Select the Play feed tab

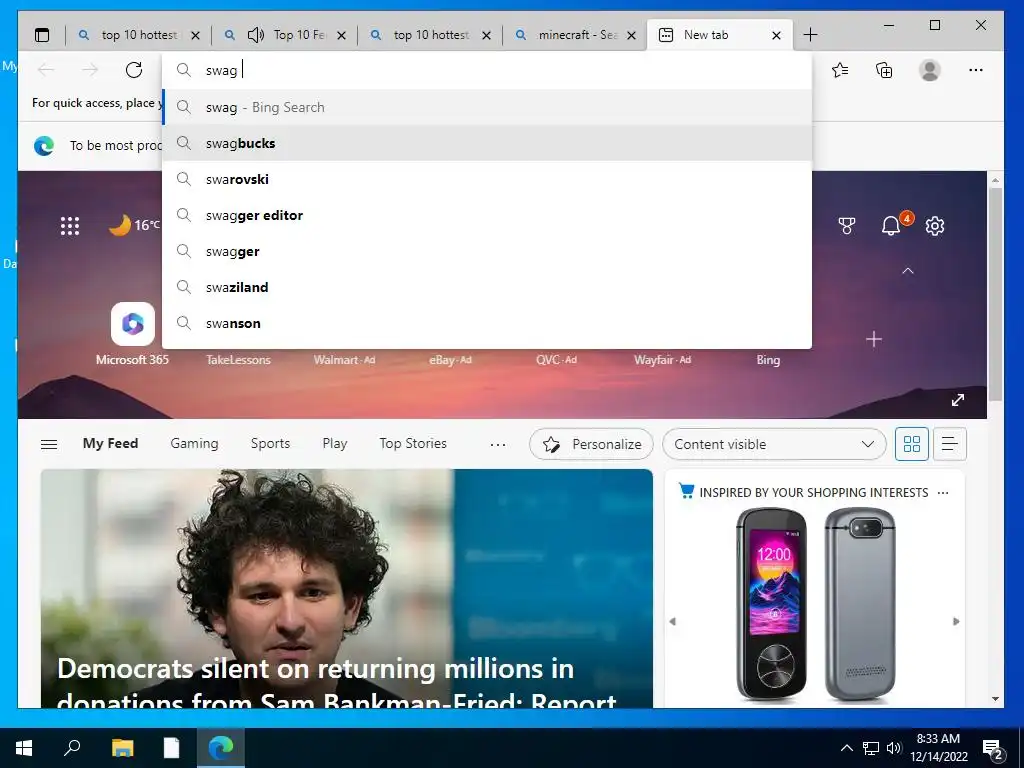pos(334,443)
